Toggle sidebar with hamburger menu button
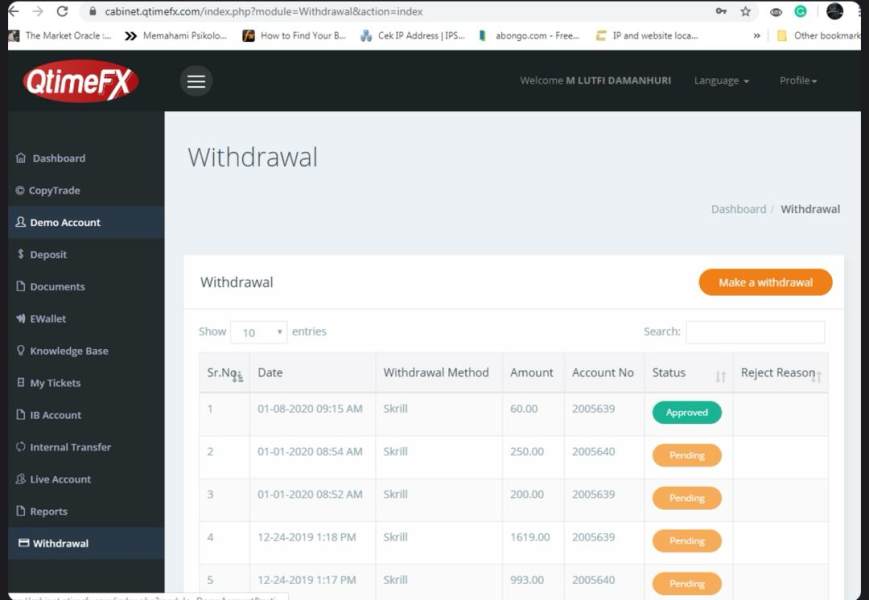The height and width of the screenshot is (600, 869). click(196, 81)
